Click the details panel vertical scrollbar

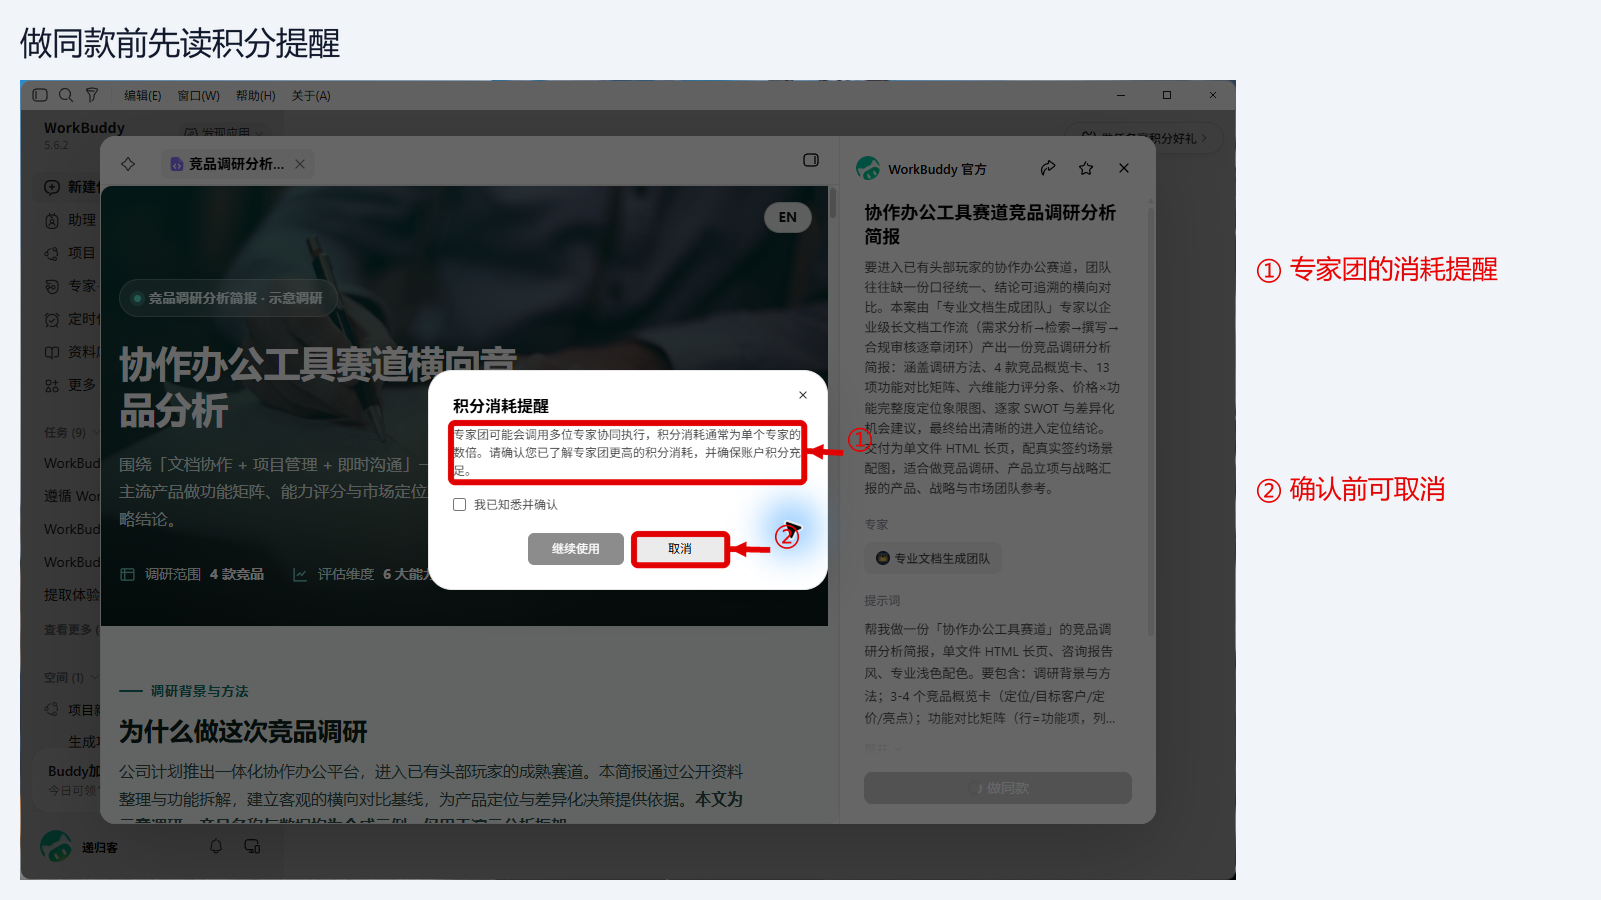click(x=1151, y=420)
